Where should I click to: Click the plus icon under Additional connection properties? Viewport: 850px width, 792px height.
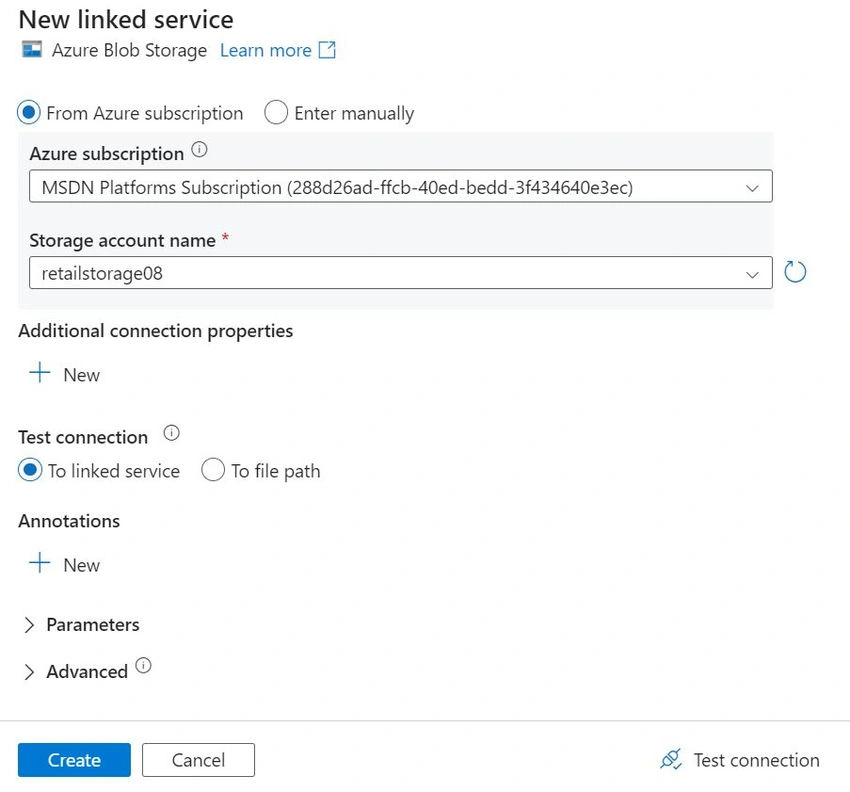(x=40, y=373)
